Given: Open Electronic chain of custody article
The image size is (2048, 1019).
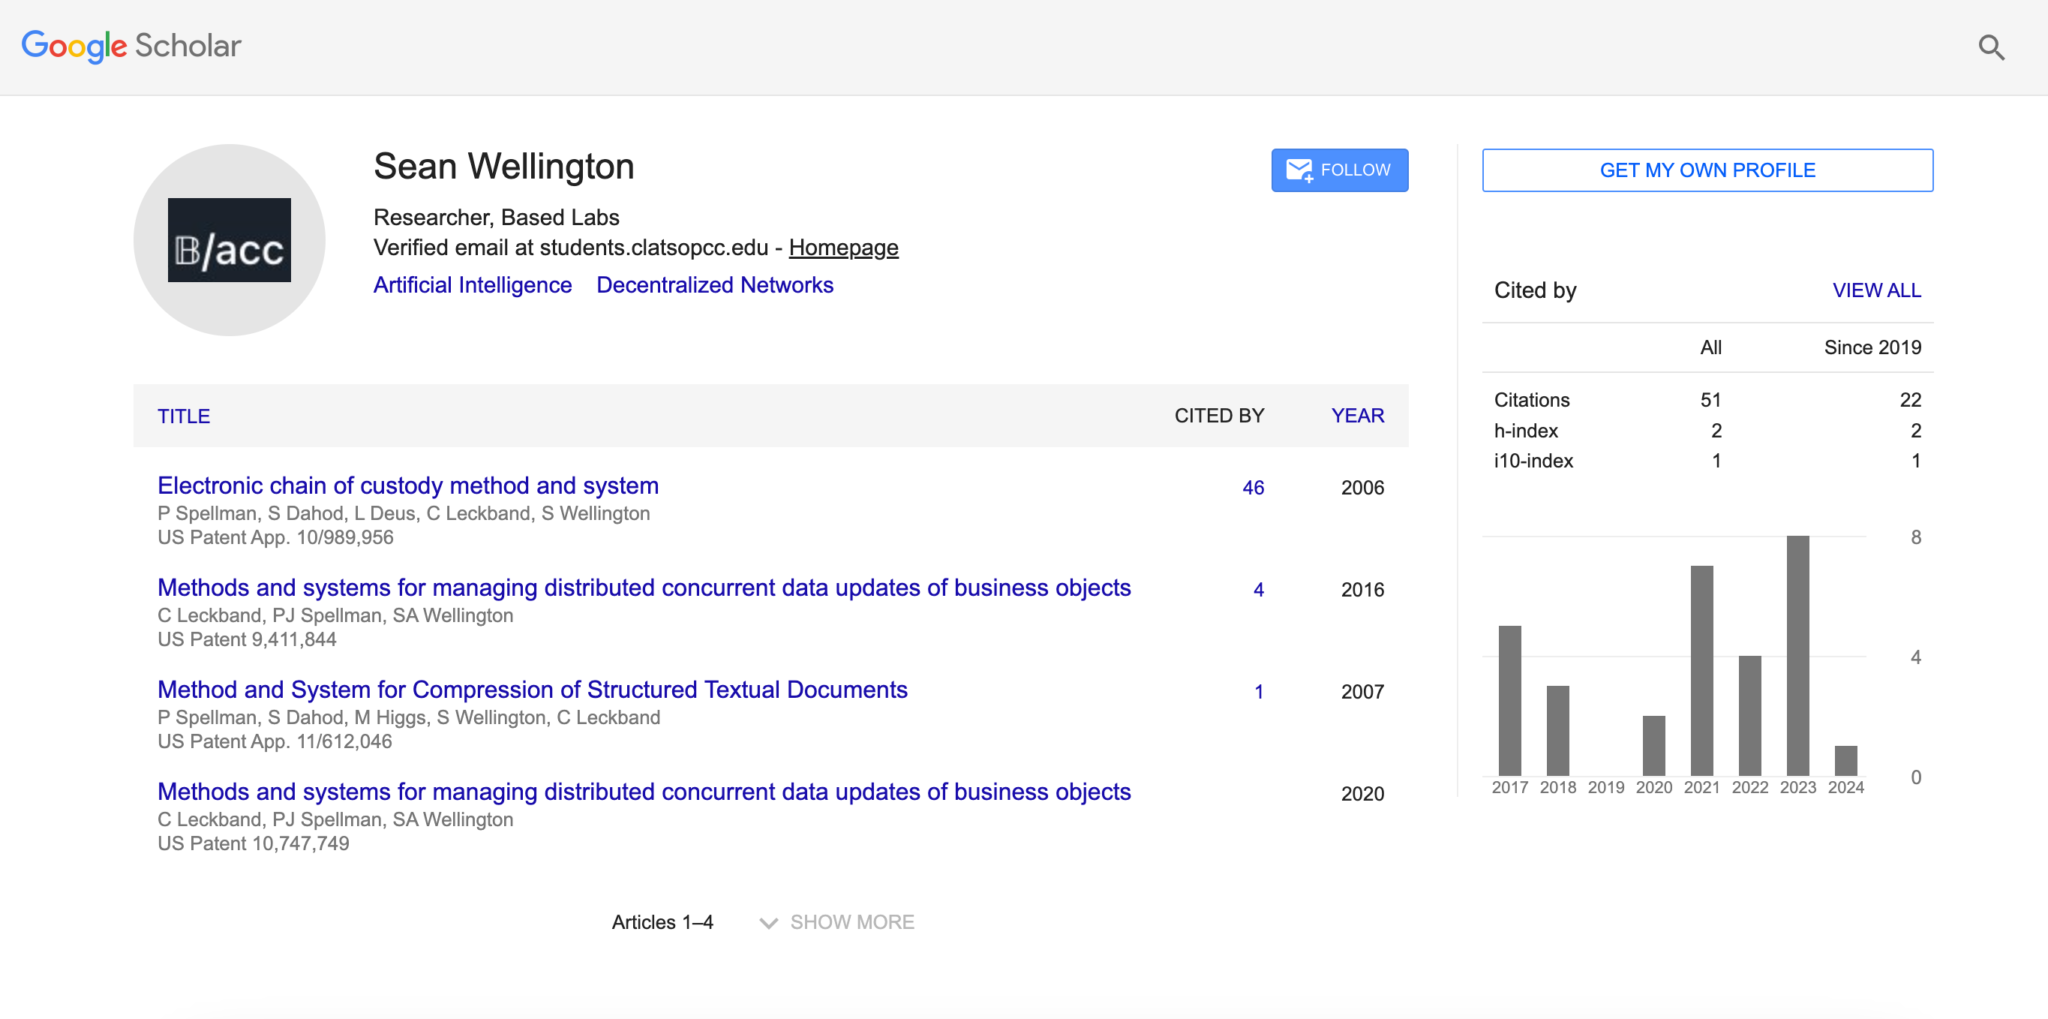Looking at the screenshot, I should click(x=408, y=486).
